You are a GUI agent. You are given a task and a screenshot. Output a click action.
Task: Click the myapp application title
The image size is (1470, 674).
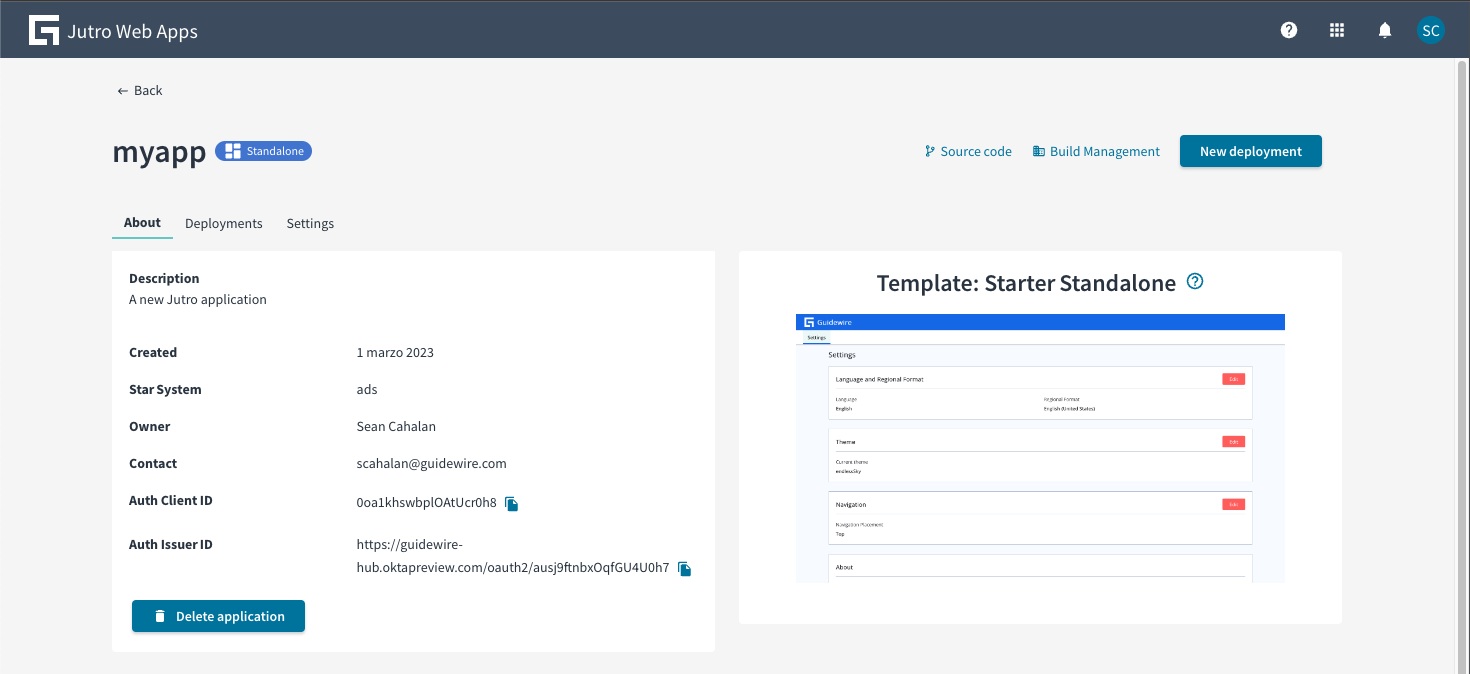[159, 152]
